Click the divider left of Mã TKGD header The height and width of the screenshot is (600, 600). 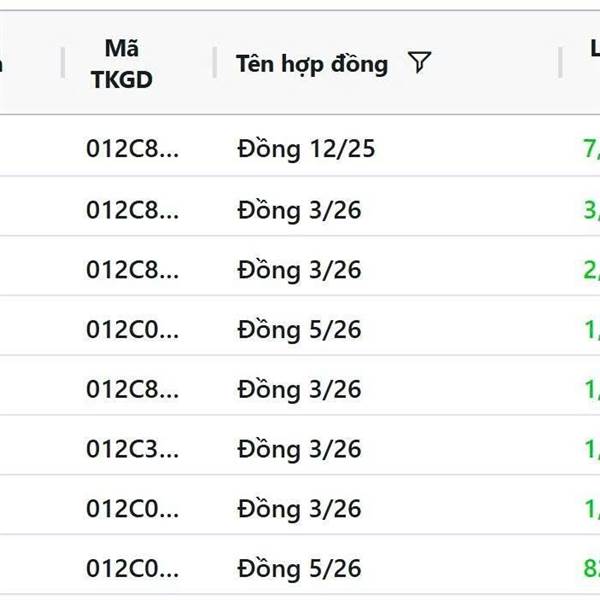[63, 63]
